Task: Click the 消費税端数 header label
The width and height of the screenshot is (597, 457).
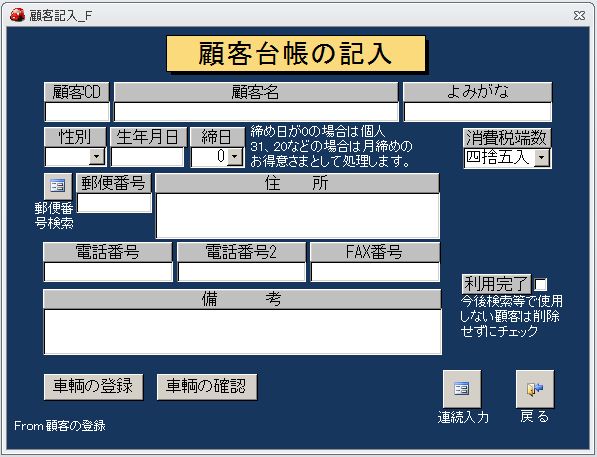Action: (x=507, y=137)
